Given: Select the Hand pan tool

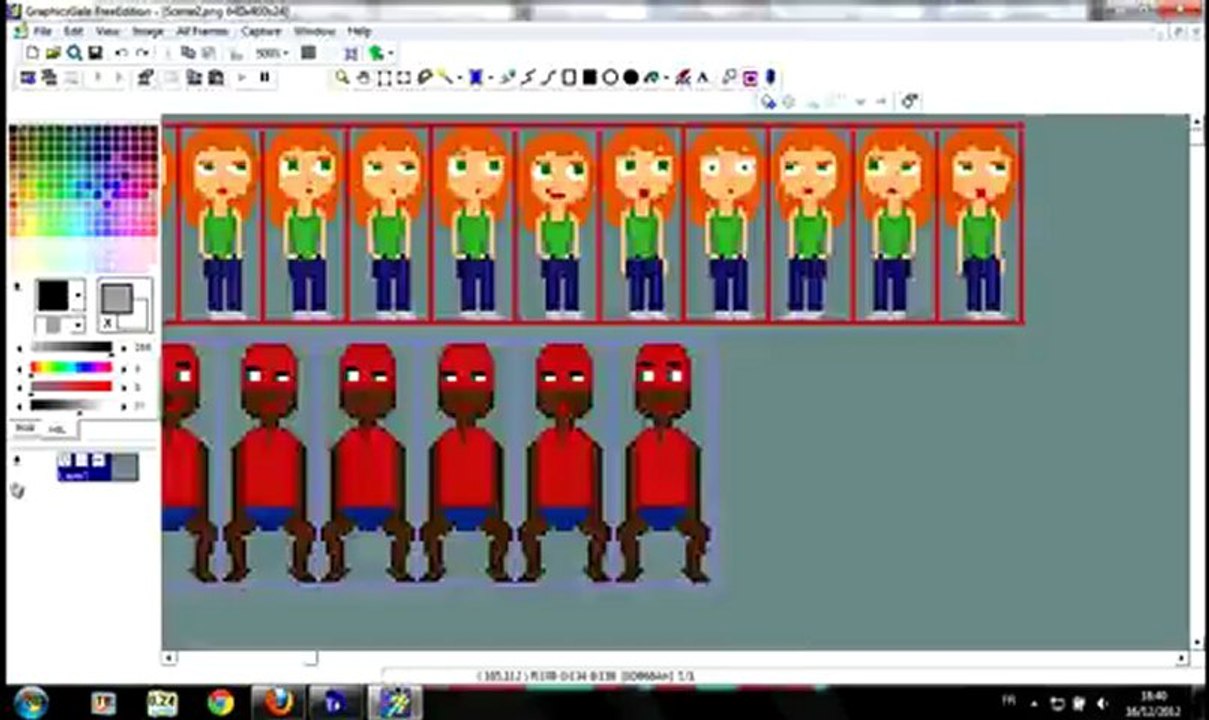Looking at the screenshot, I should pos(363,77).
